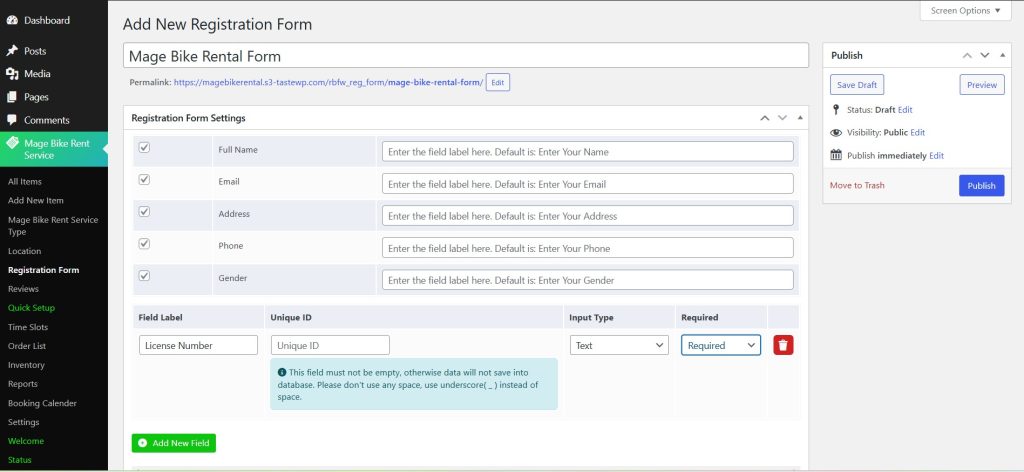This screenshot has width=1024, height=472.
Task: Click the Move to Trash link
Action: (857, 185)
